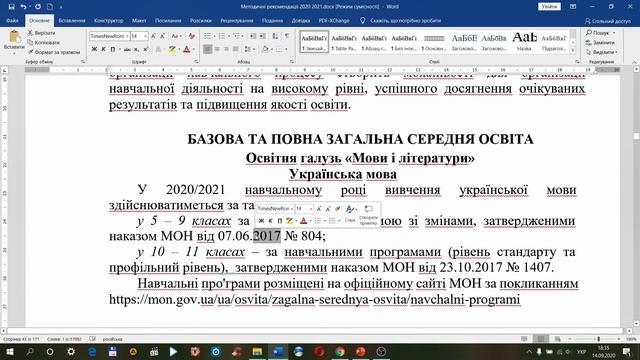The height and width of the screenshot is (360, 640).
Task: Open the Виділити selection dropdown
Action: (x=602, y=52)
